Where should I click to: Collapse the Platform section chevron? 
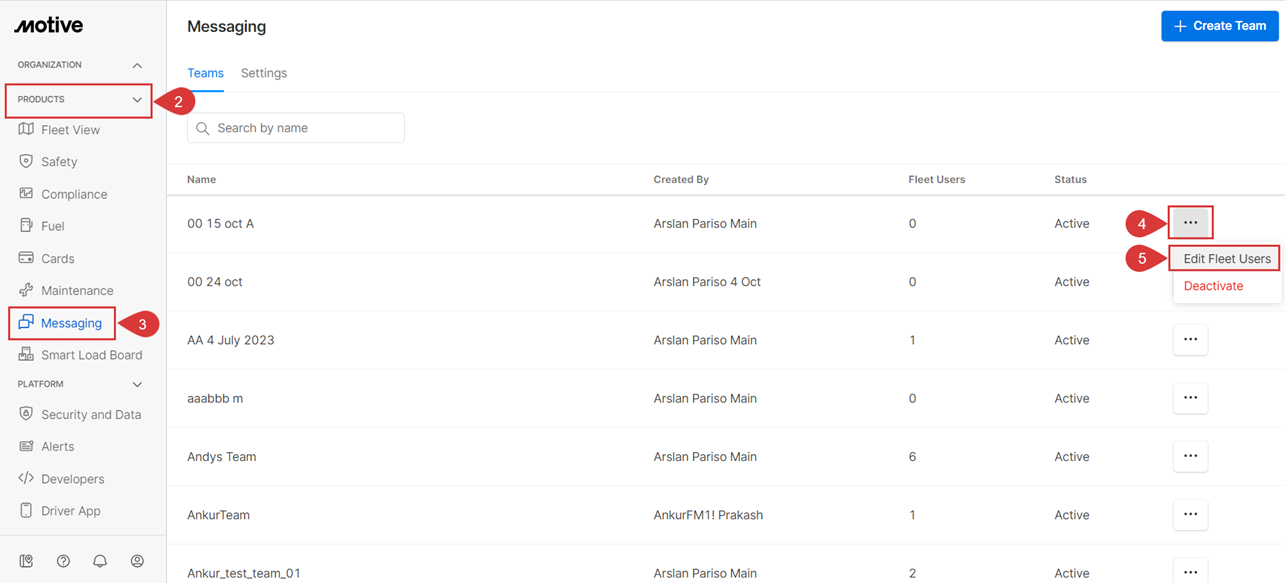coord(137,384)
